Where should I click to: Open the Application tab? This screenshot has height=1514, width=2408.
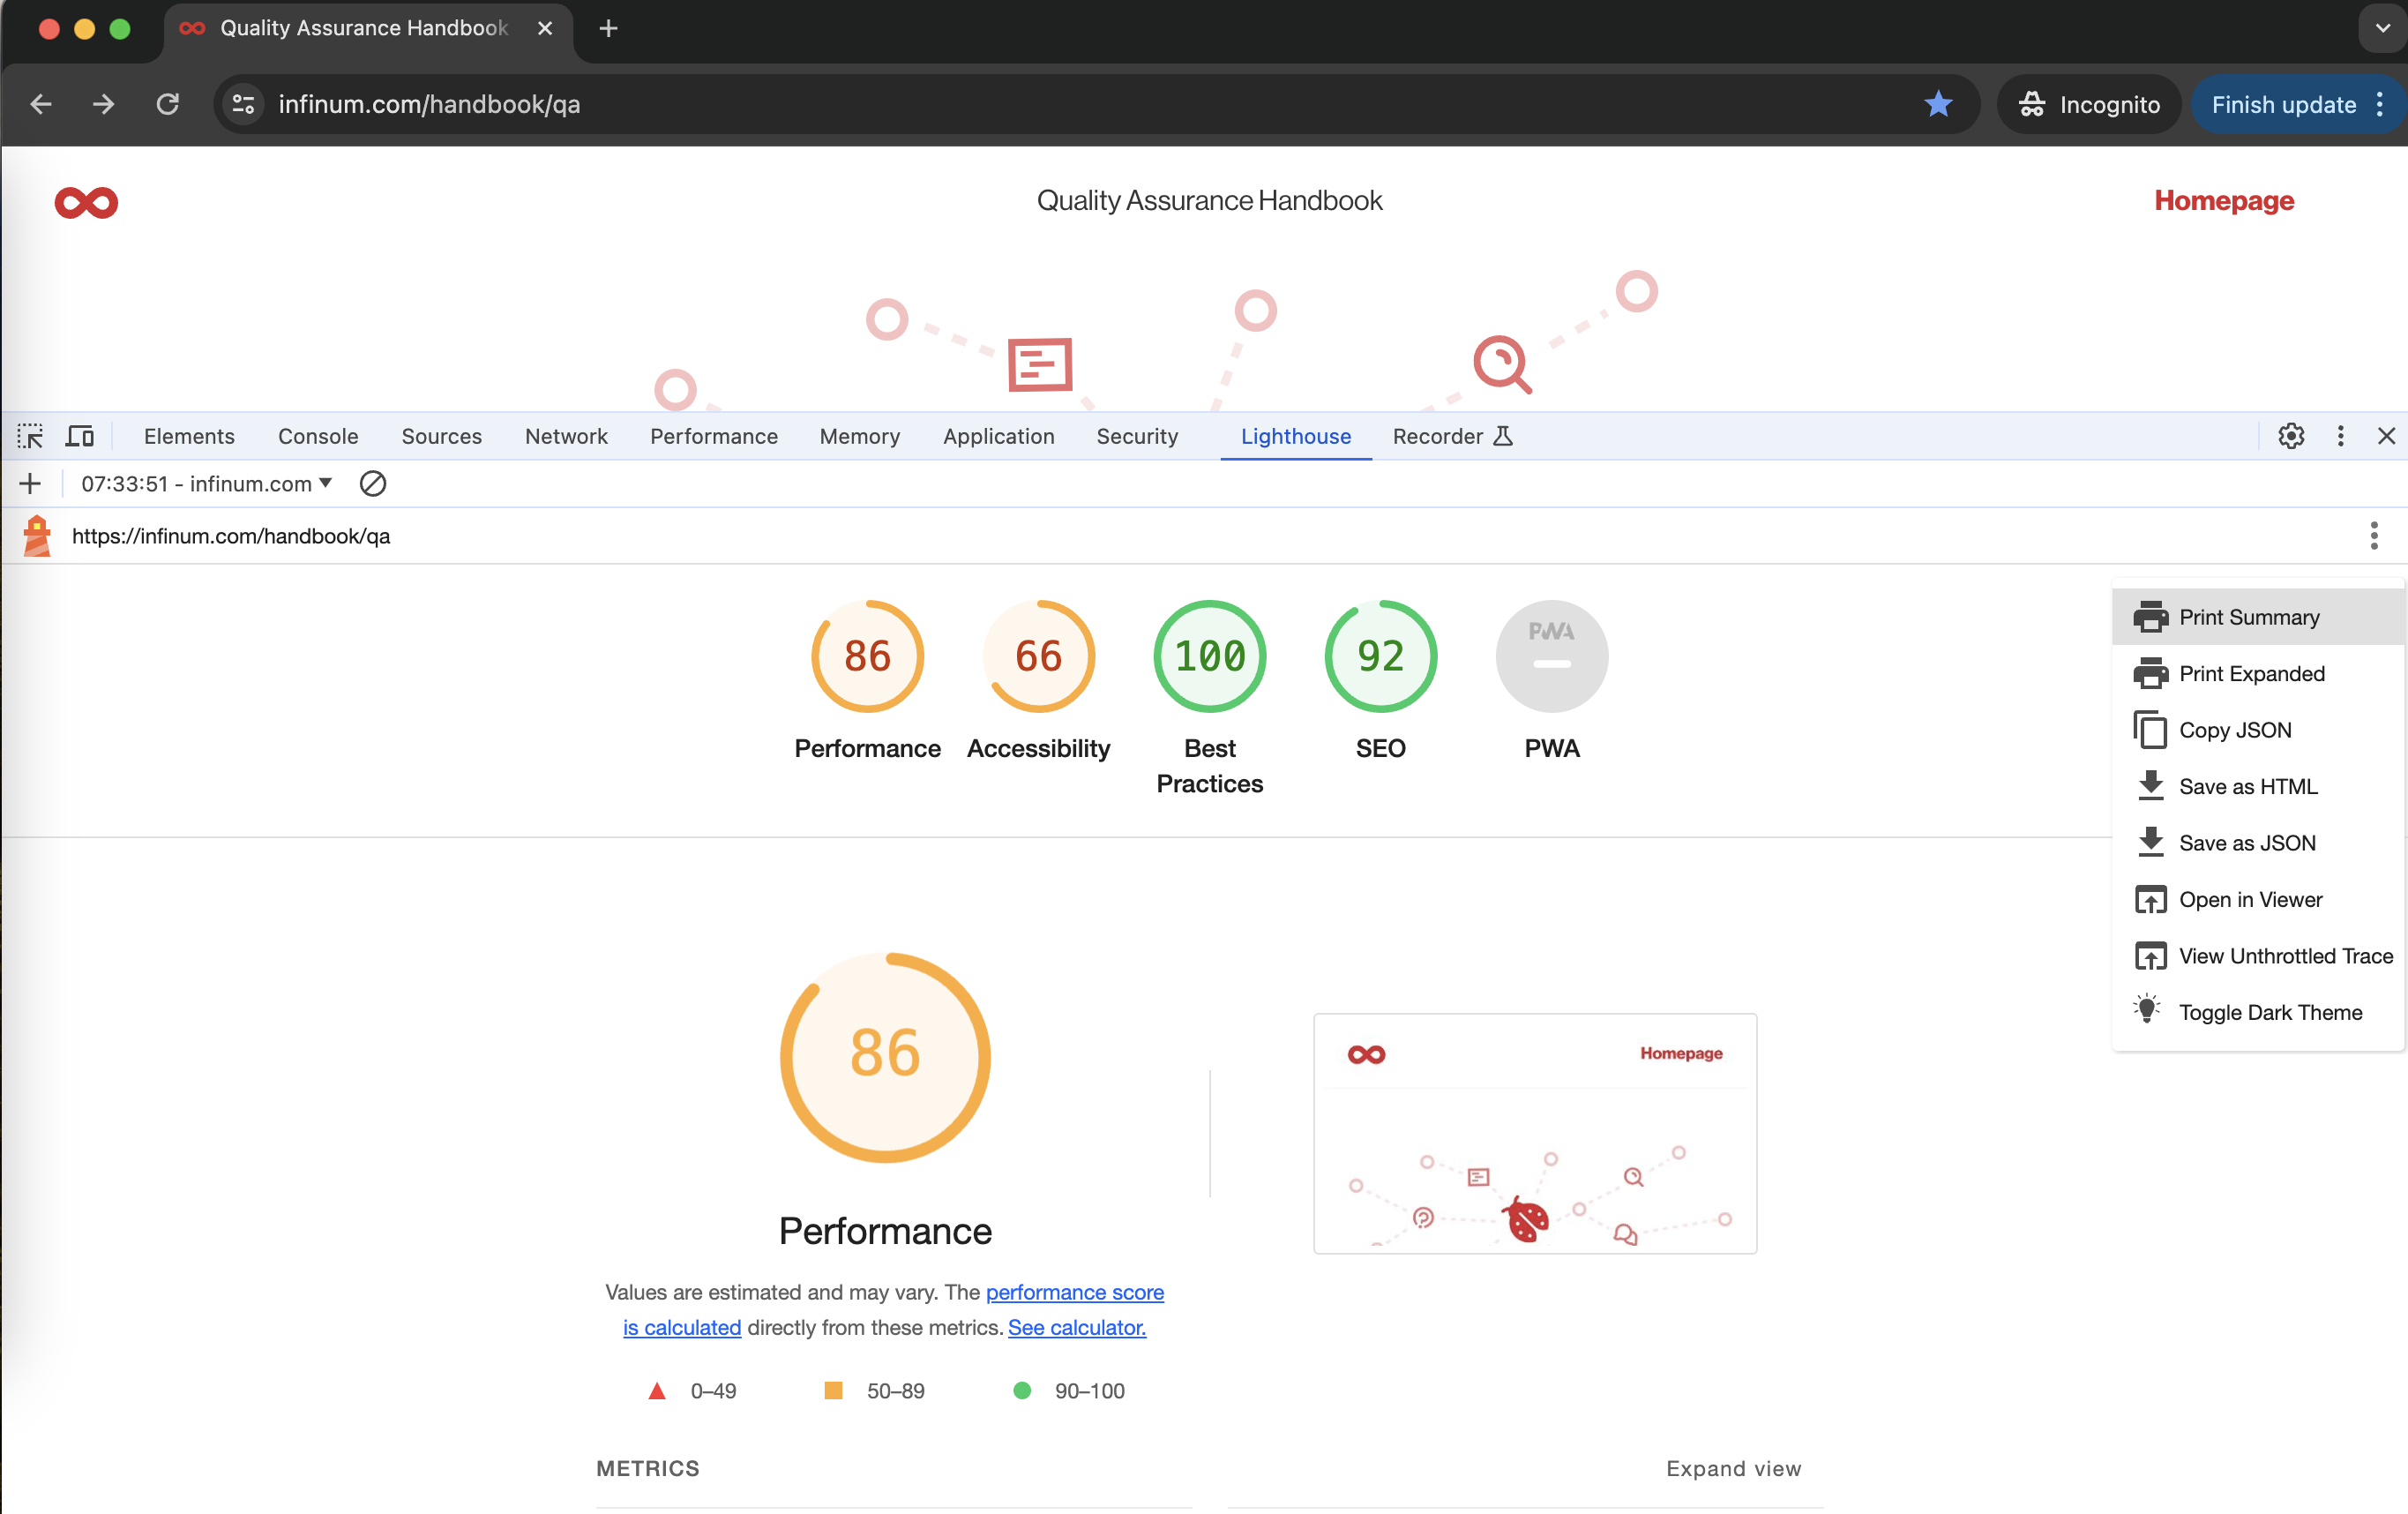point(998,436)
